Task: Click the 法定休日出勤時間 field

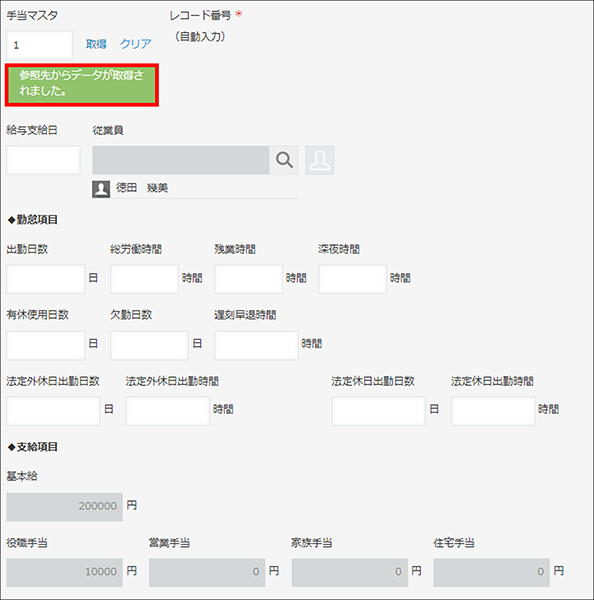Action: click(x=493, y=411)
